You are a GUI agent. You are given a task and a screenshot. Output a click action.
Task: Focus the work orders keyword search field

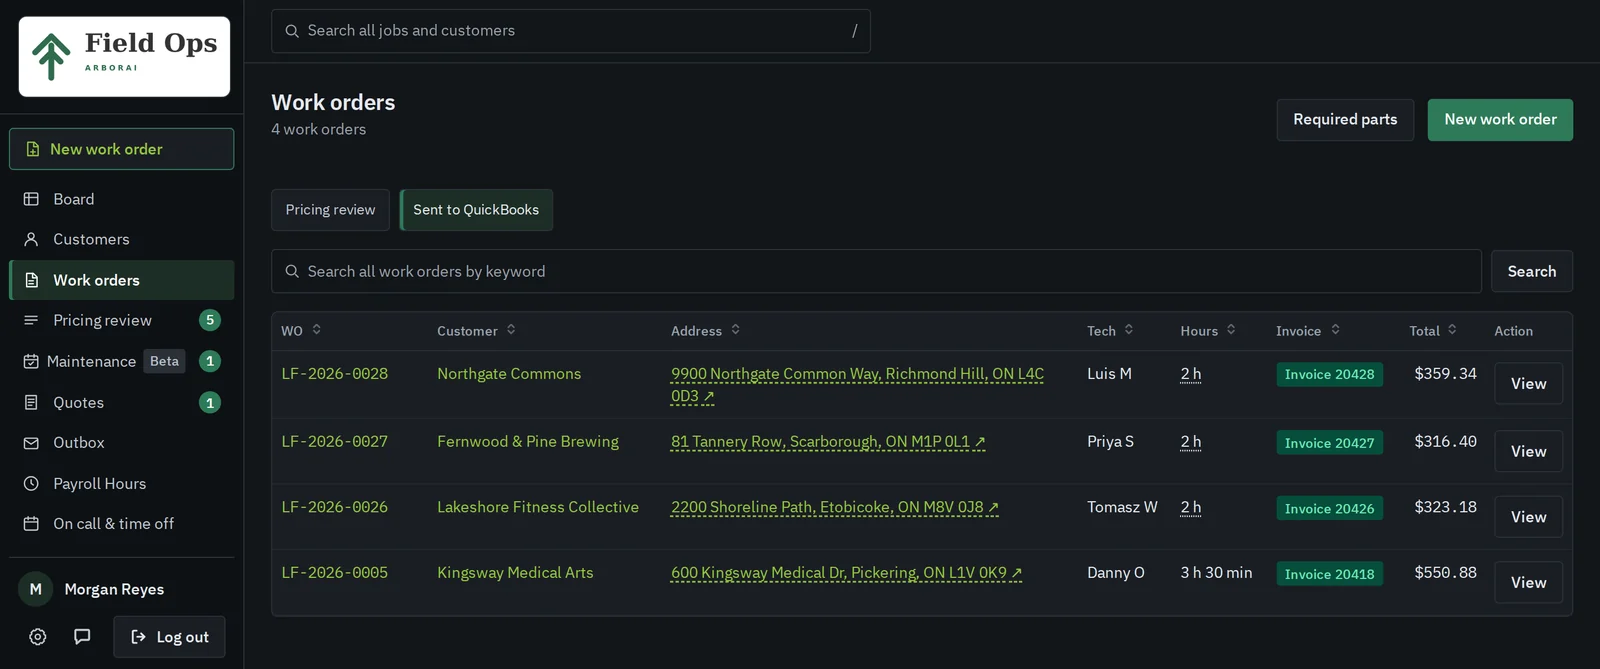(876, 271)
